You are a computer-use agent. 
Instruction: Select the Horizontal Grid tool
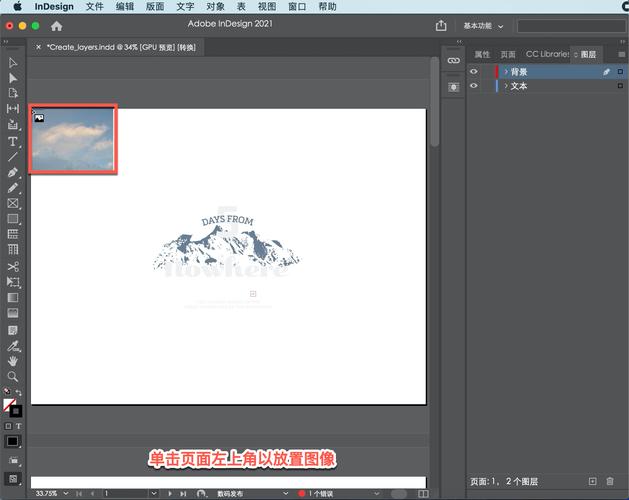tap(13, 234)
